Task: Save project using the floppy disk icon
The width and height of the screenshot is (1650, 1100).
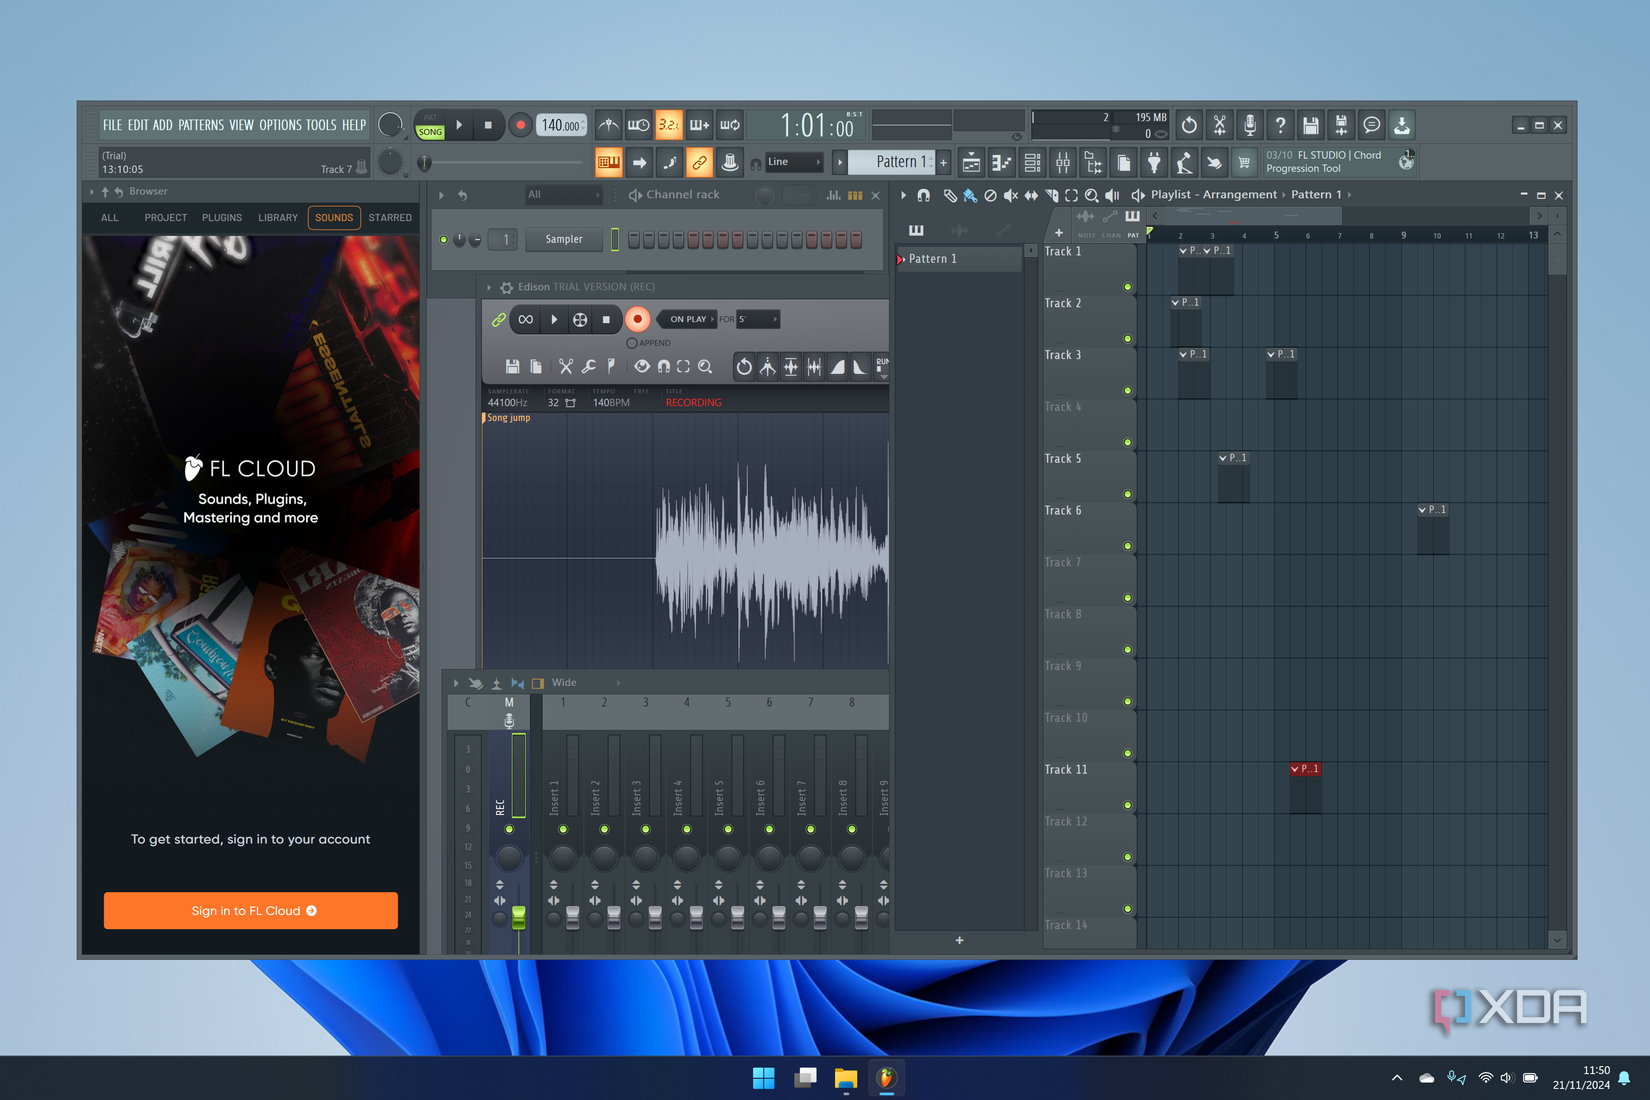Action: (x=1311, y=125)
